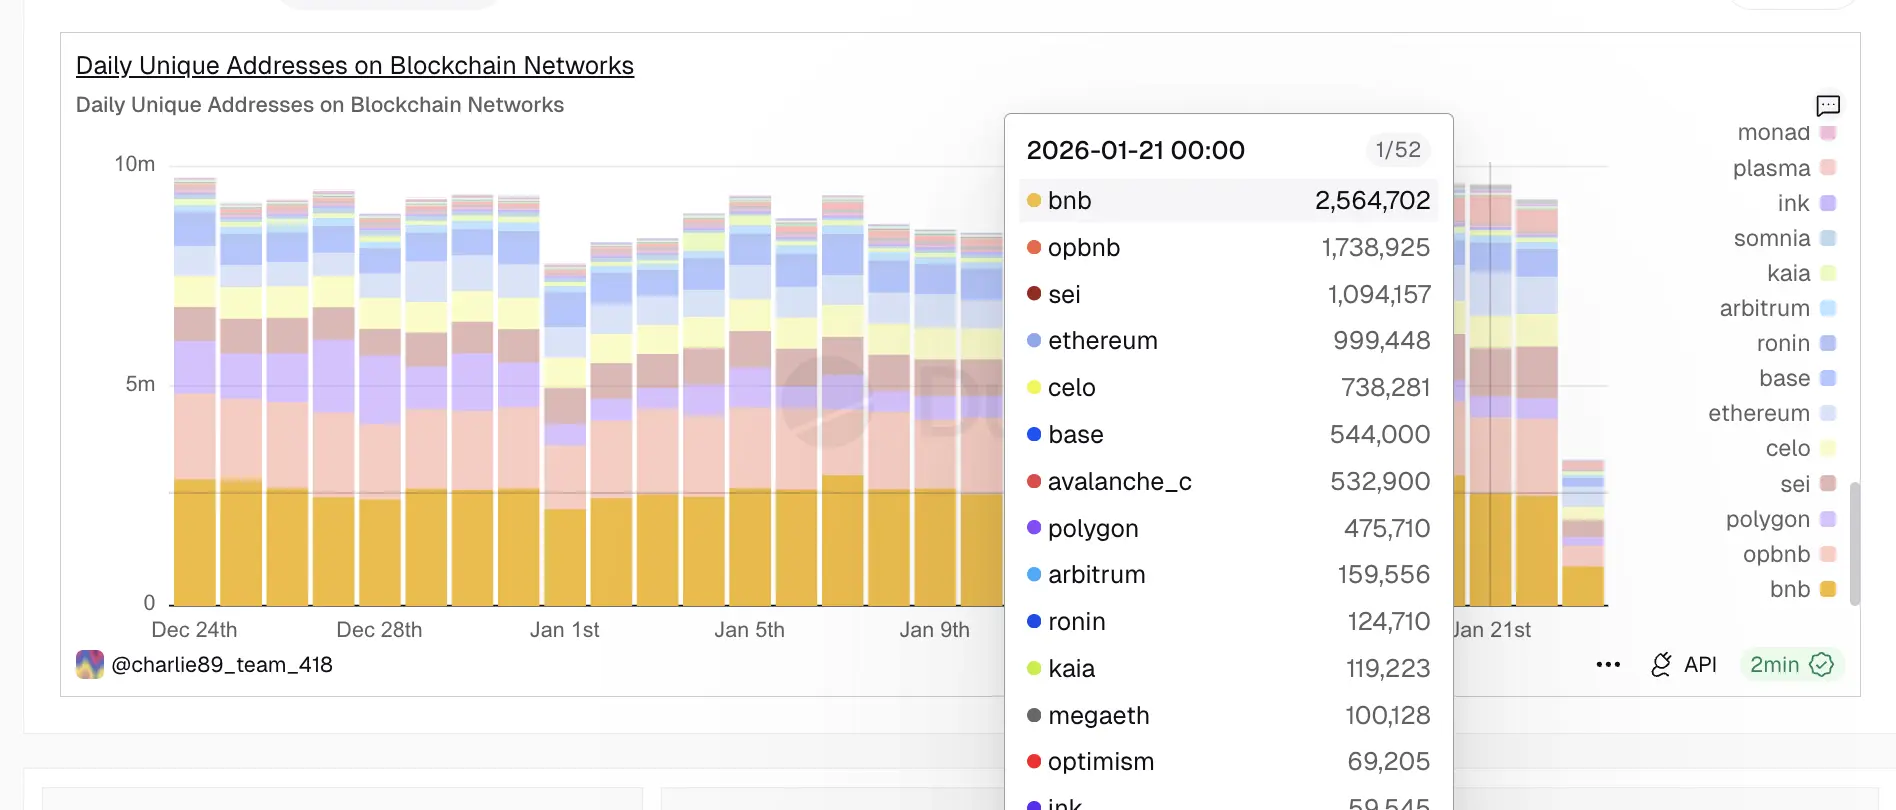Click the API plug button

point(1684,665)
